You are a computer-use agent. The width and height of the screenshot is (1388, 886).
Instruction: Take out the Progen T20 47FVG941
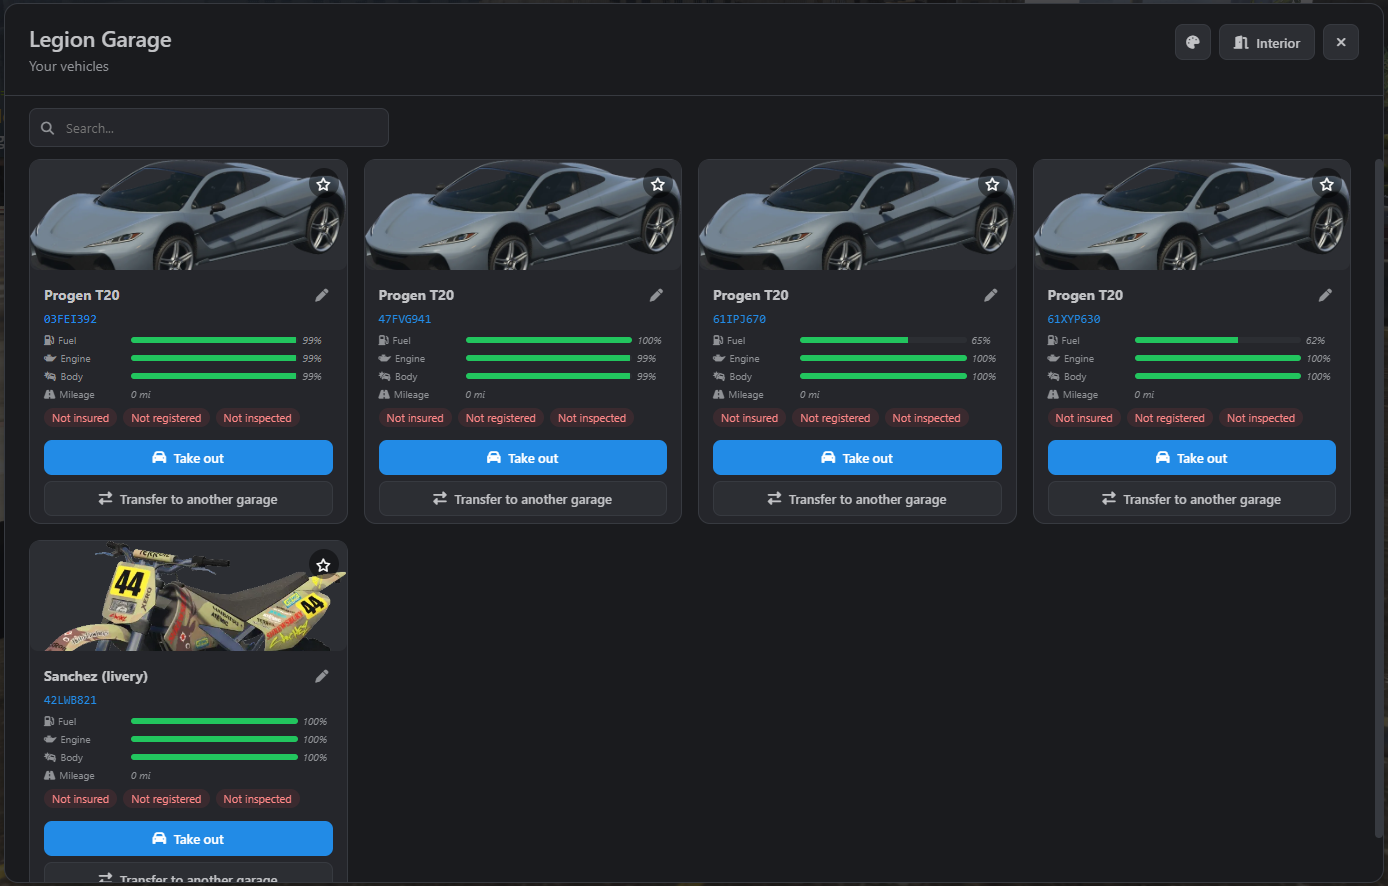[x=522, y=458]
